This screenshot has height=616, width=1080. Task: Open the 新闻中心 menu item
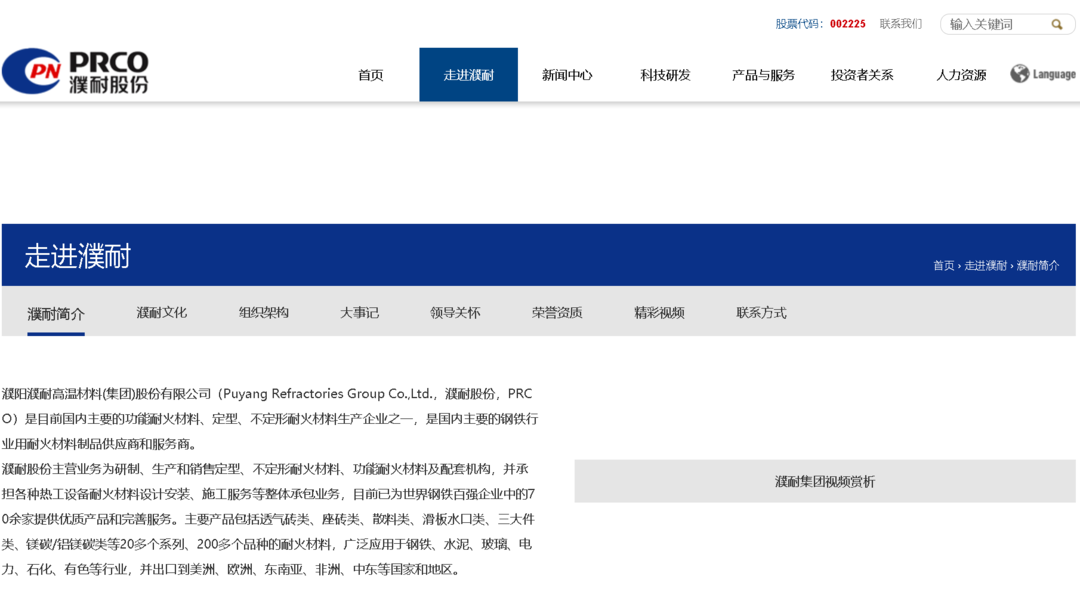[567, 75]
